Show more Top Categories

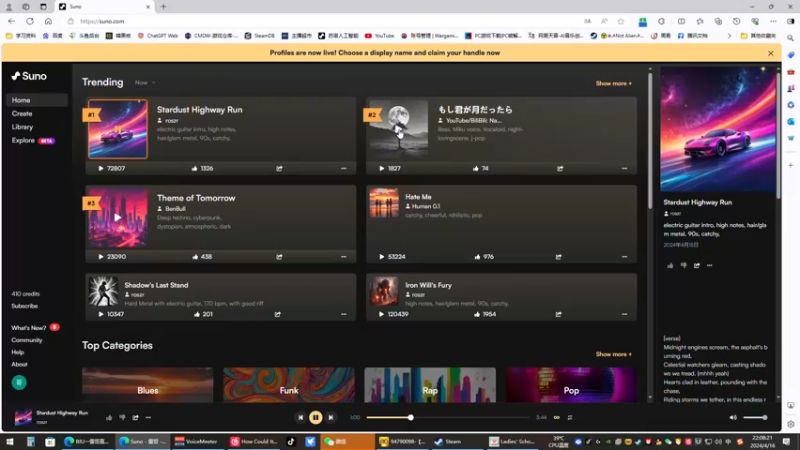click(614, 354)
